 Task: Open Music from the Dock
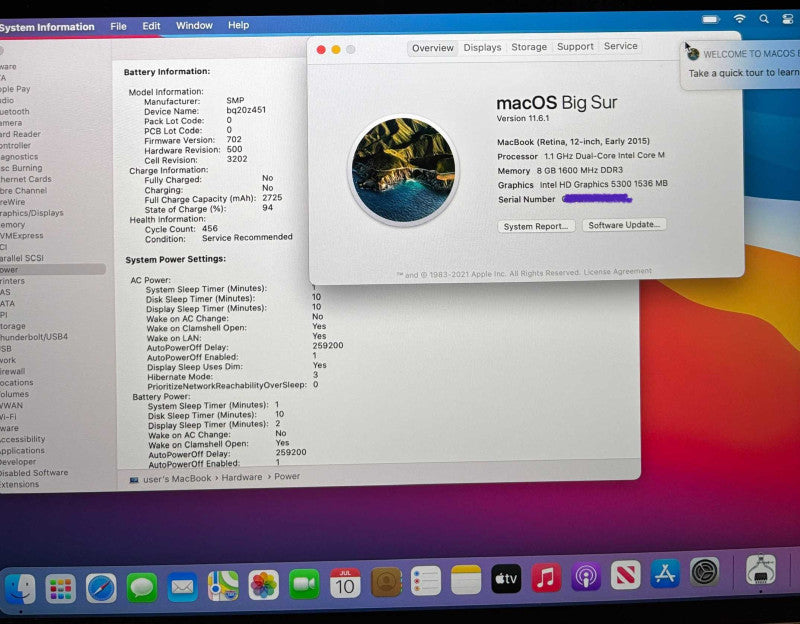coord(546,578)
